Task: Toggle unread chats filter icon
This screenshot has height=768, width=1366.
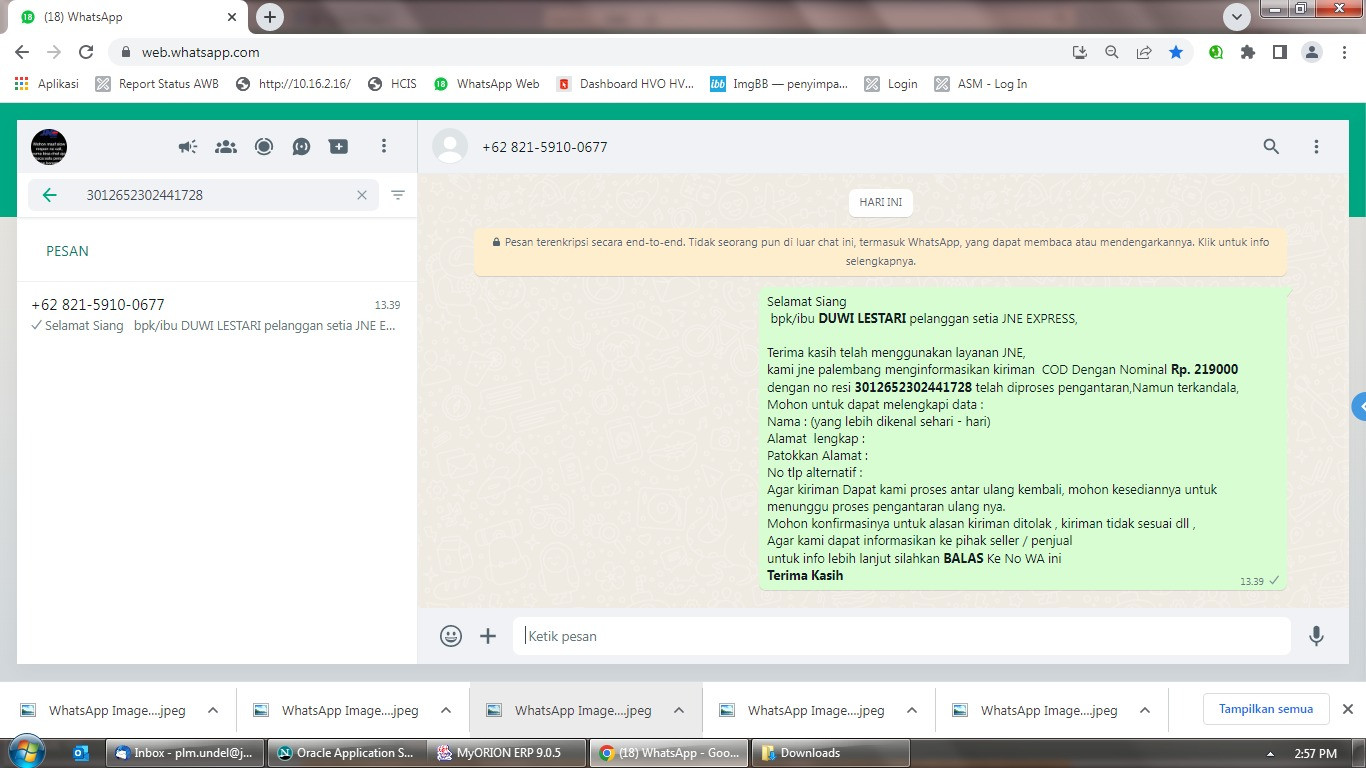Action: pos(398,195)
